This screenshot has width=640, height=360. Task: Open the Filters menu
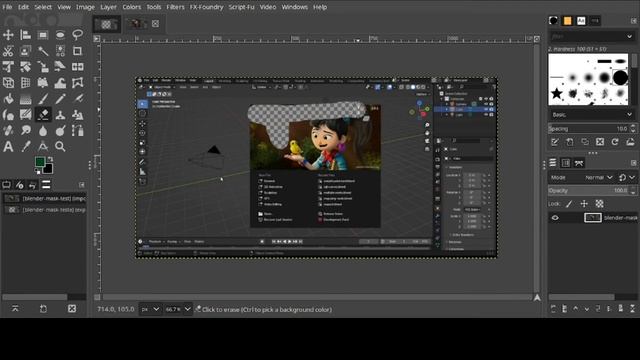[175, 7]
